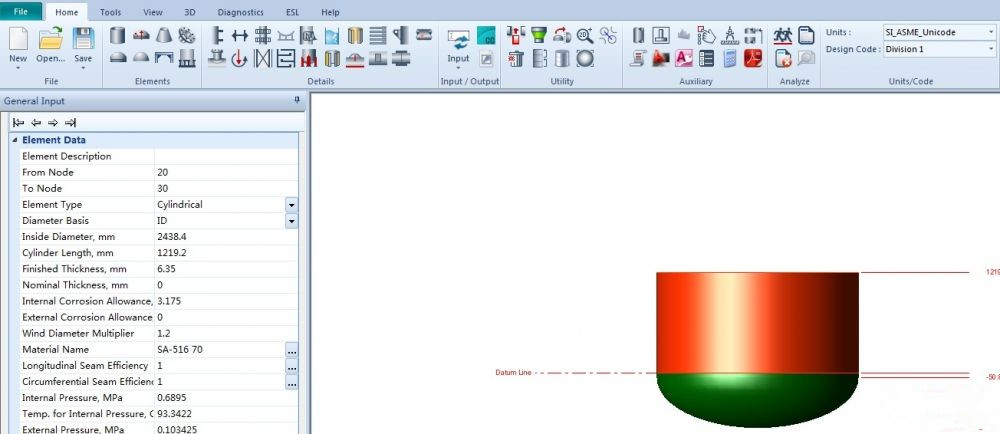Image resolution: width=1000 pixels, height=434 pixels.
Task: Click the force and moment detail icon
Action: (x=240, y=59)
